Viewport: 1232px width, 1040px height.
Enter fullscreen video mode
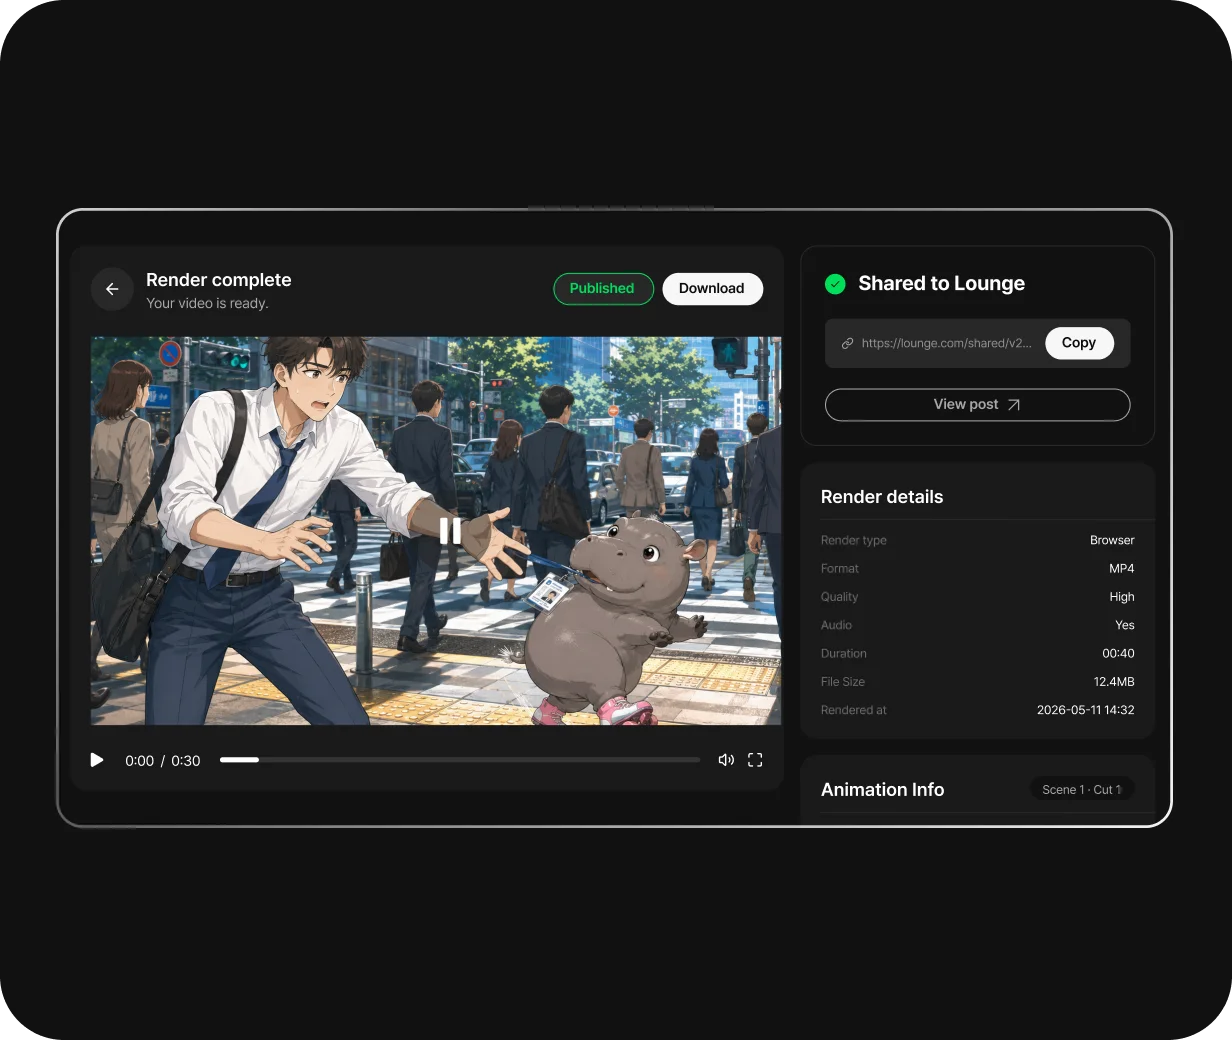pos(755,760)
